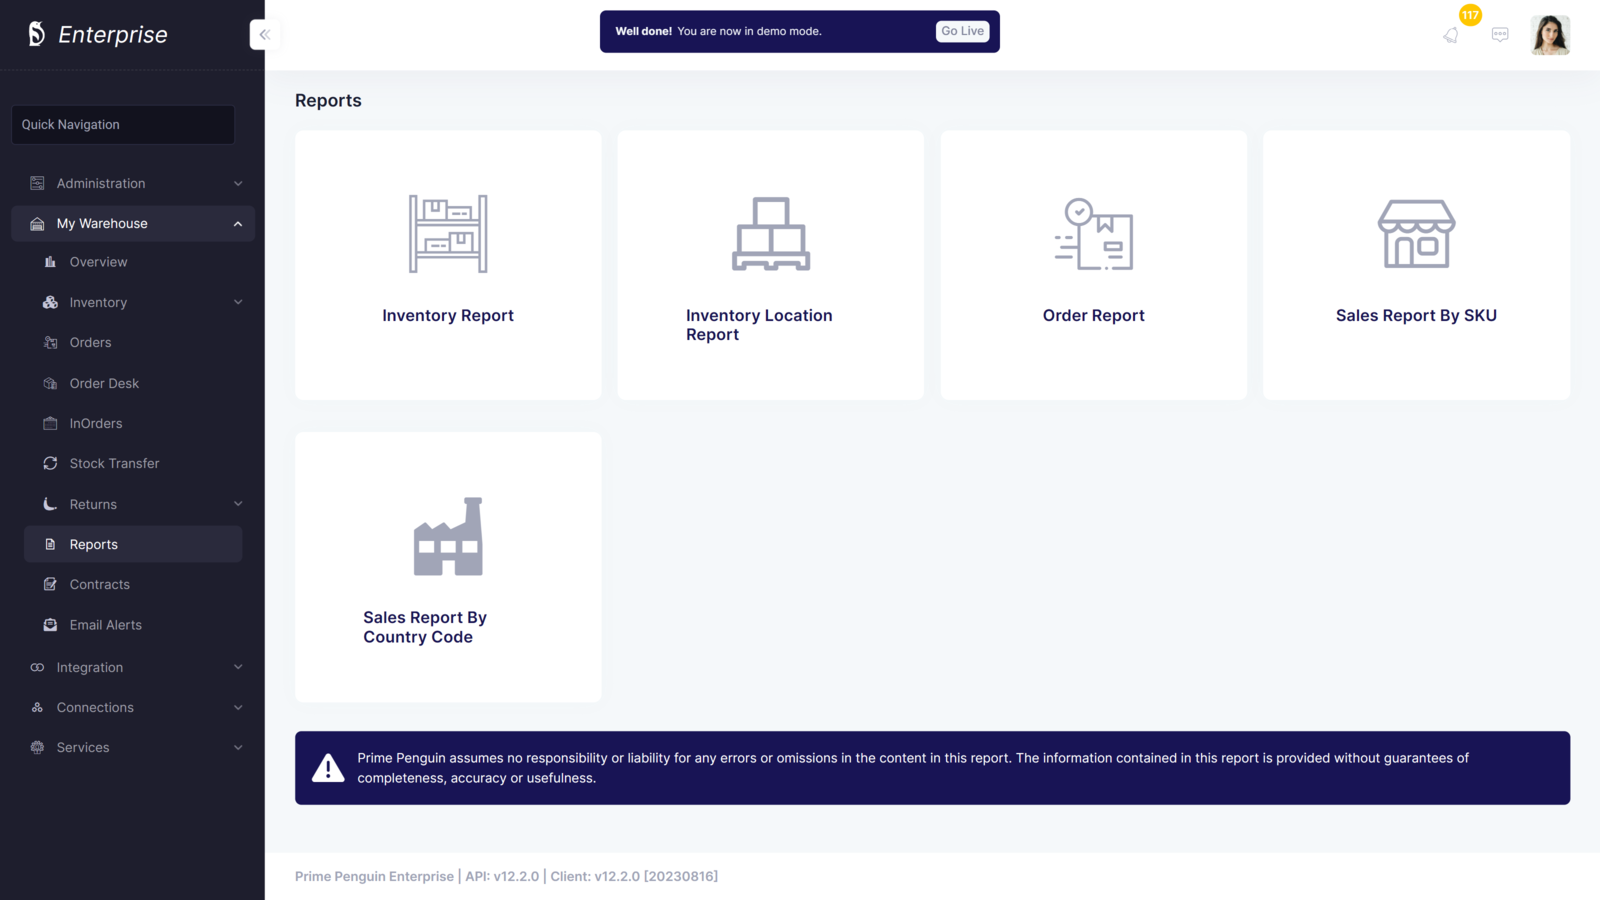Expand the Services menu chevron

pos(238,747)
